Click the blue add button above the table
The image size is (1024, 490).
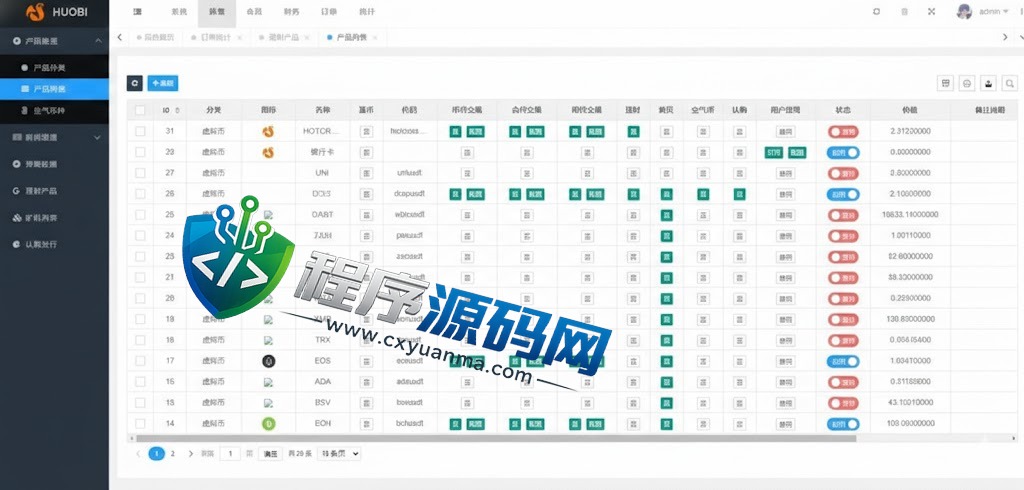click(x=163, y=83)
